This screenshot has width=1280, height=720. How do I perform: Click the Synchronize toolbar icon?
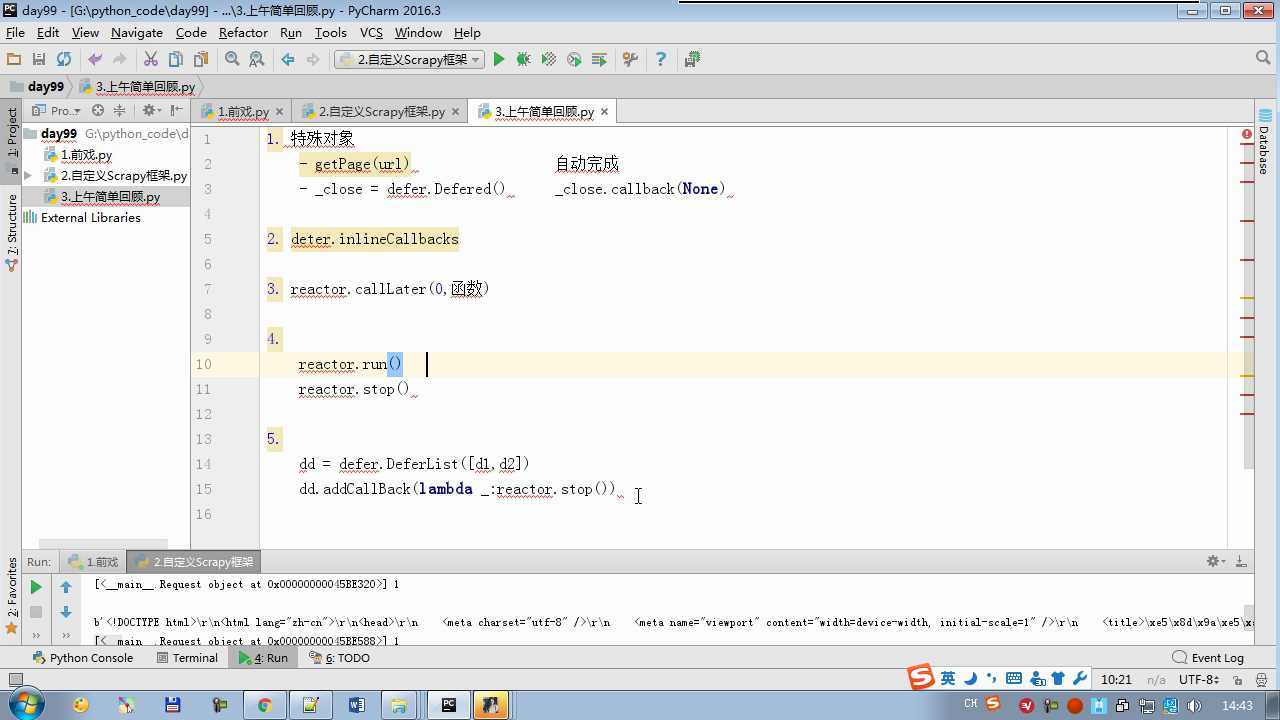click(x=64, y=60)
